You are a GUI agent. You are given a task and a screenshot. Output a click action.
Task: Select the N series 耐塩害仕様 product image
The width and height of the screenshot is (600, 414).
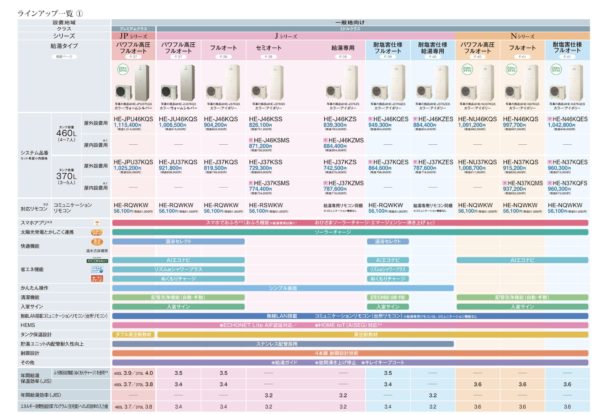pos(567,83)
